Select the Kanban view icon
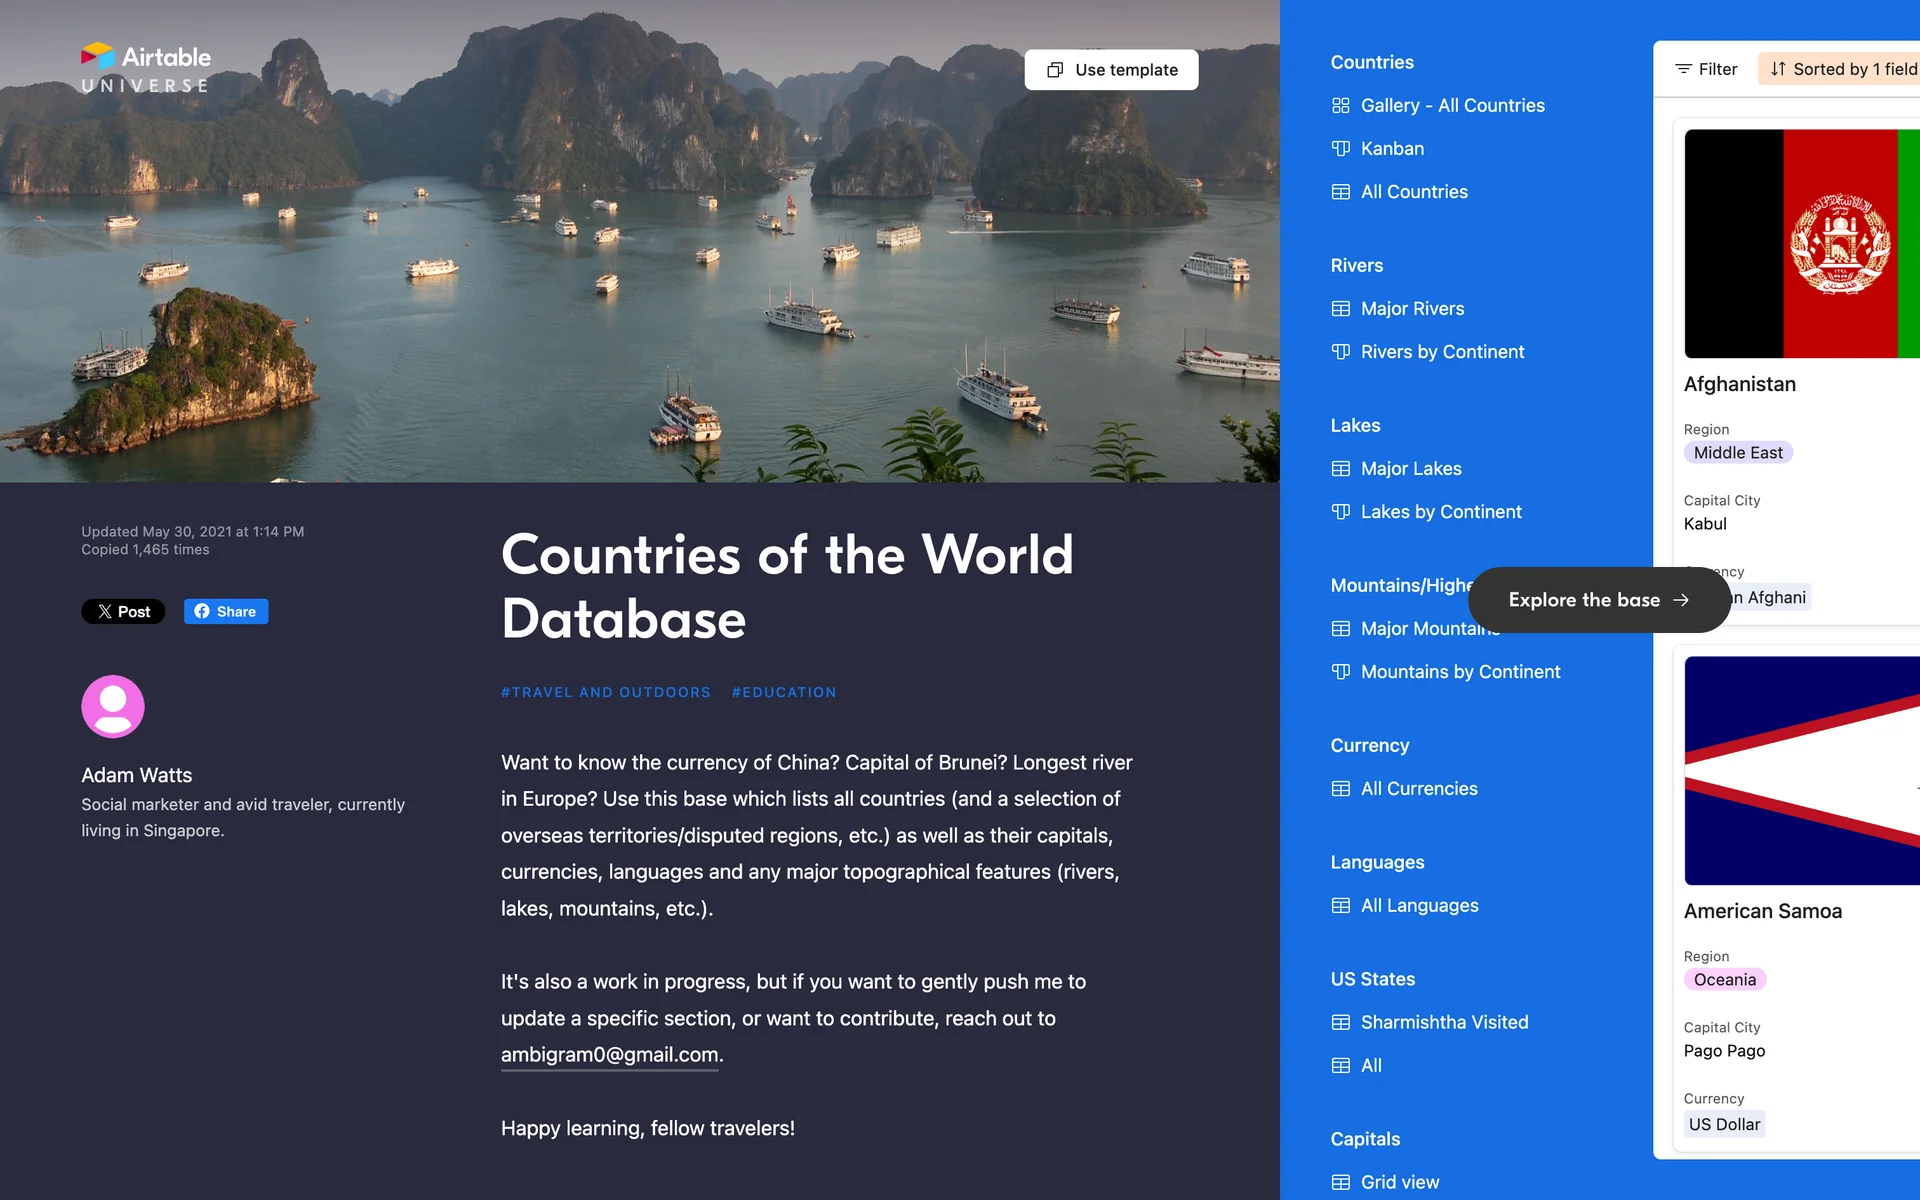Screen dimensions: 1920x1200 (x=1341, y=148)
